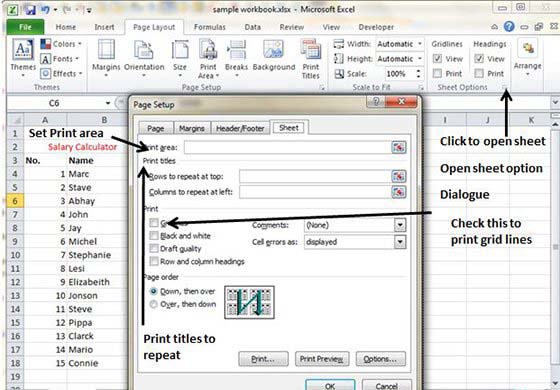
Task: Switch to the Formulas ribbon tab
Action: pos(210,27)
